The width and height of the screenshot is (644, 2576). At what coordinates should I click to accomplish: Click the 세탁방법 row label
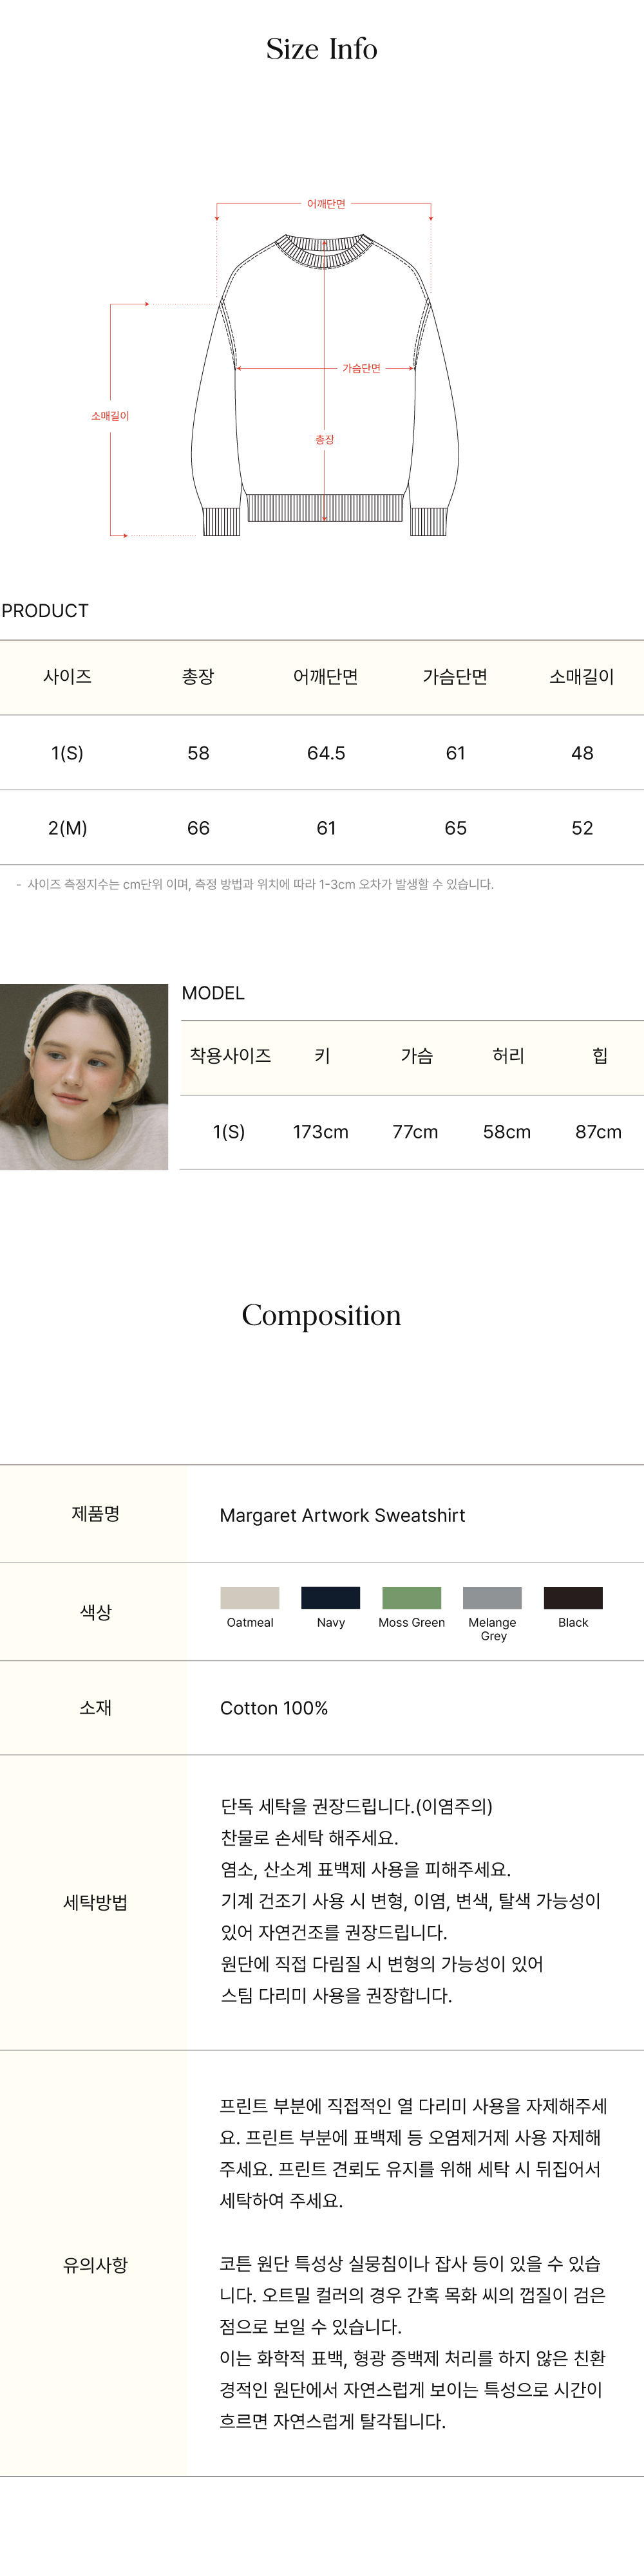tap(95, 1902)
